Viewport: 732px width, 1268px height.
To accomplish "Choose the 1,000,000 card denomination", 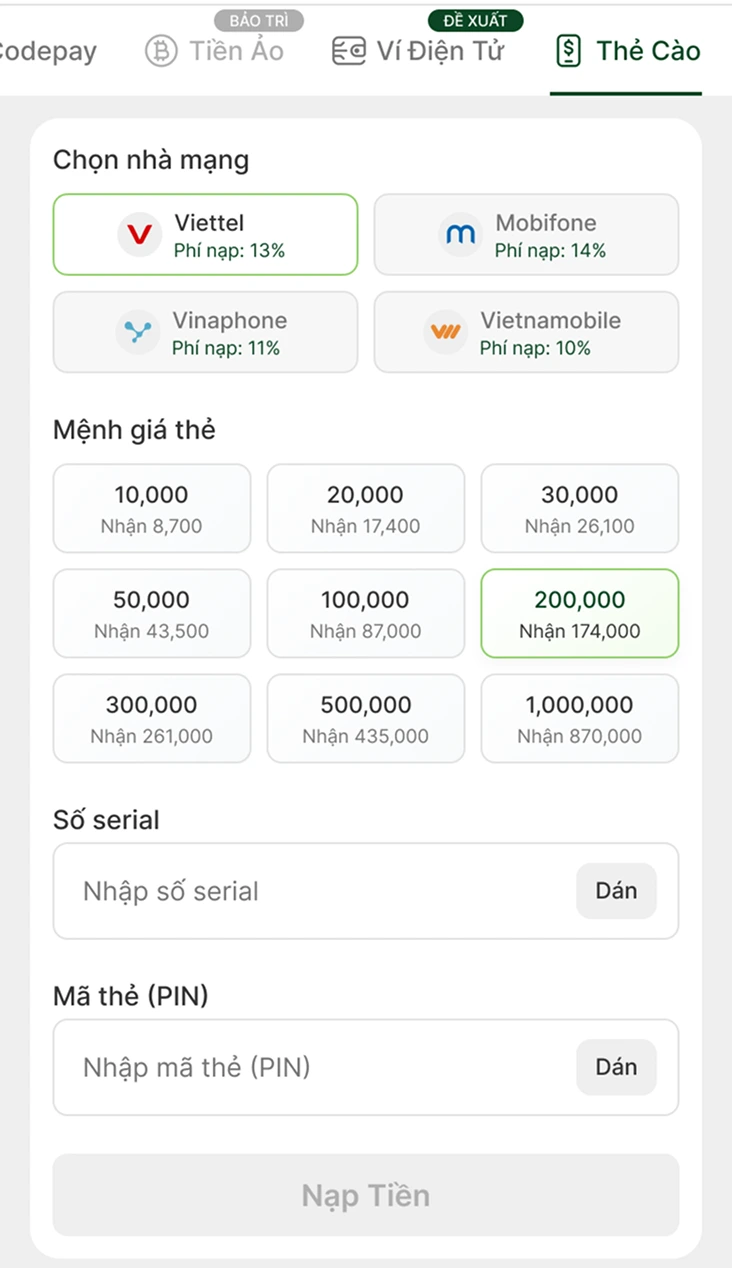I will point(579,718).
